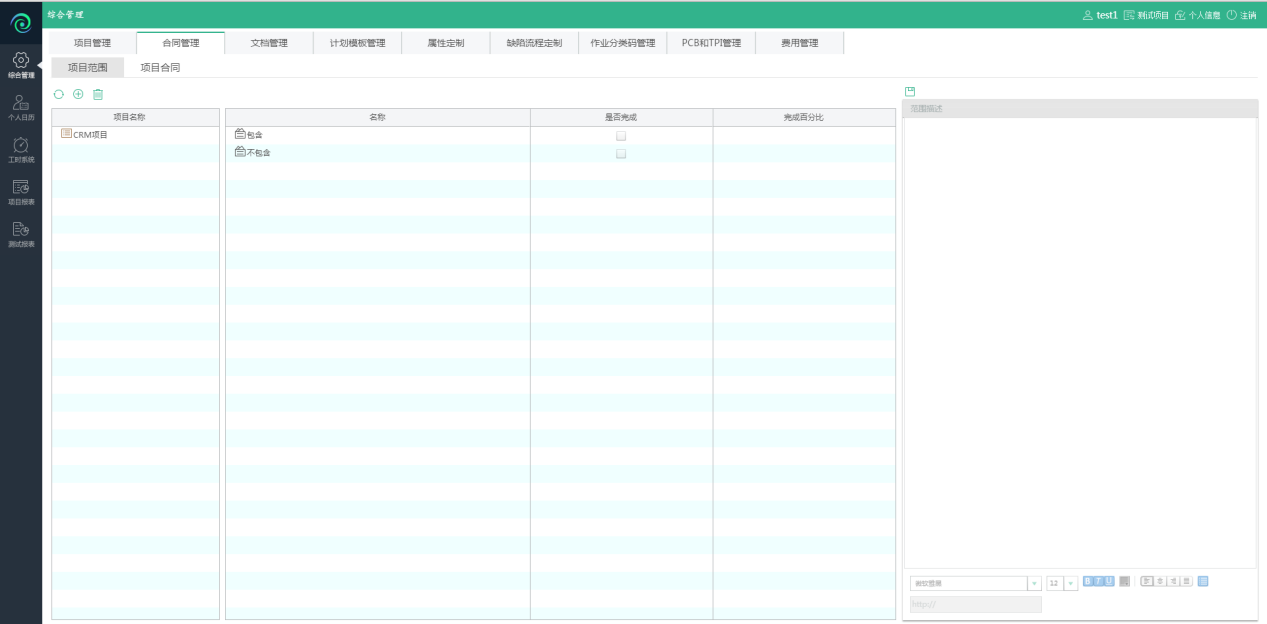This screenshot has height=624, width=1267.
Task: Click the refresh icon above project list
Action: (x=58, y=94)
